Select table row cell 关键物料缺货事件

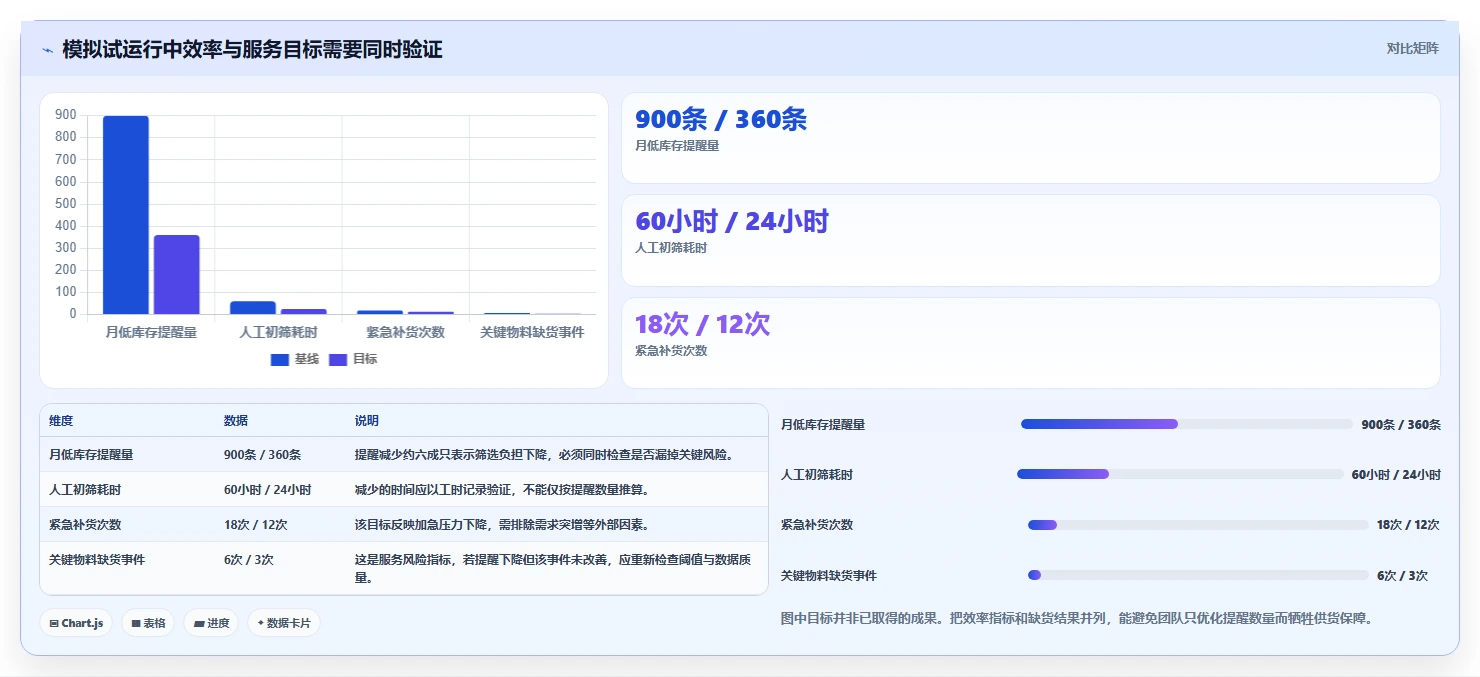point(97,559)
